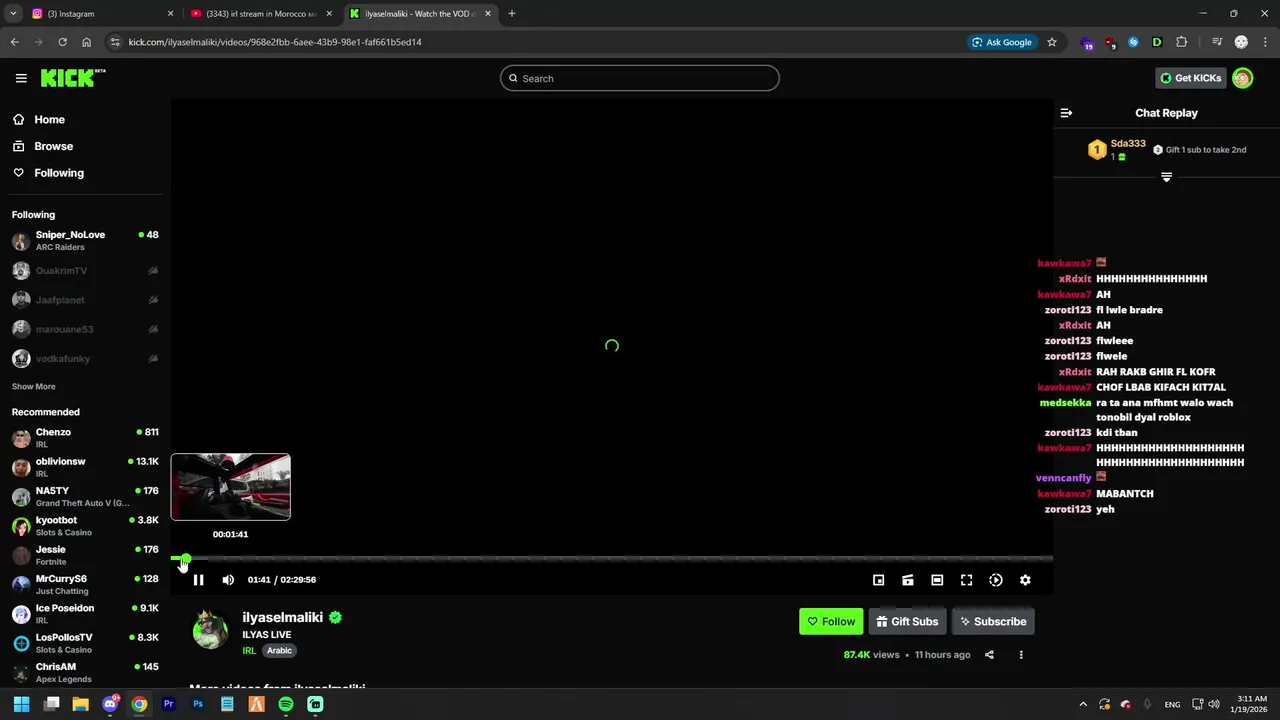
Task: Open Chenzo recommended channel
Action: coord(85,438)
